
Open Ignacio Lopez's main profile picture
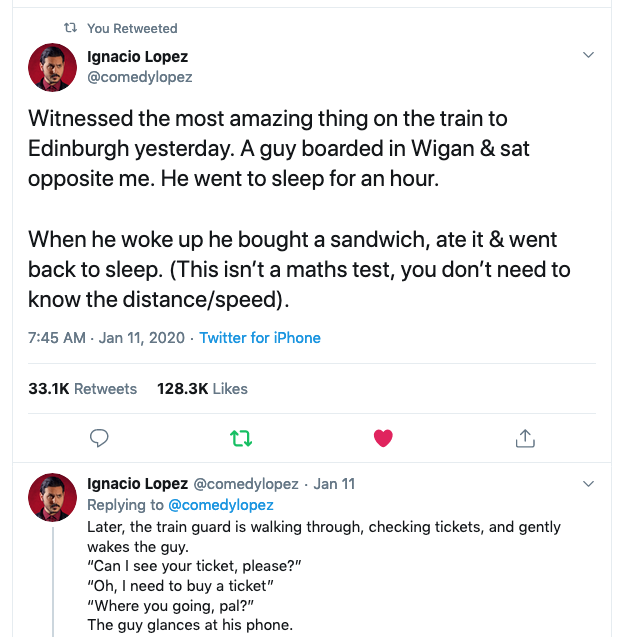tap(53, 67)
